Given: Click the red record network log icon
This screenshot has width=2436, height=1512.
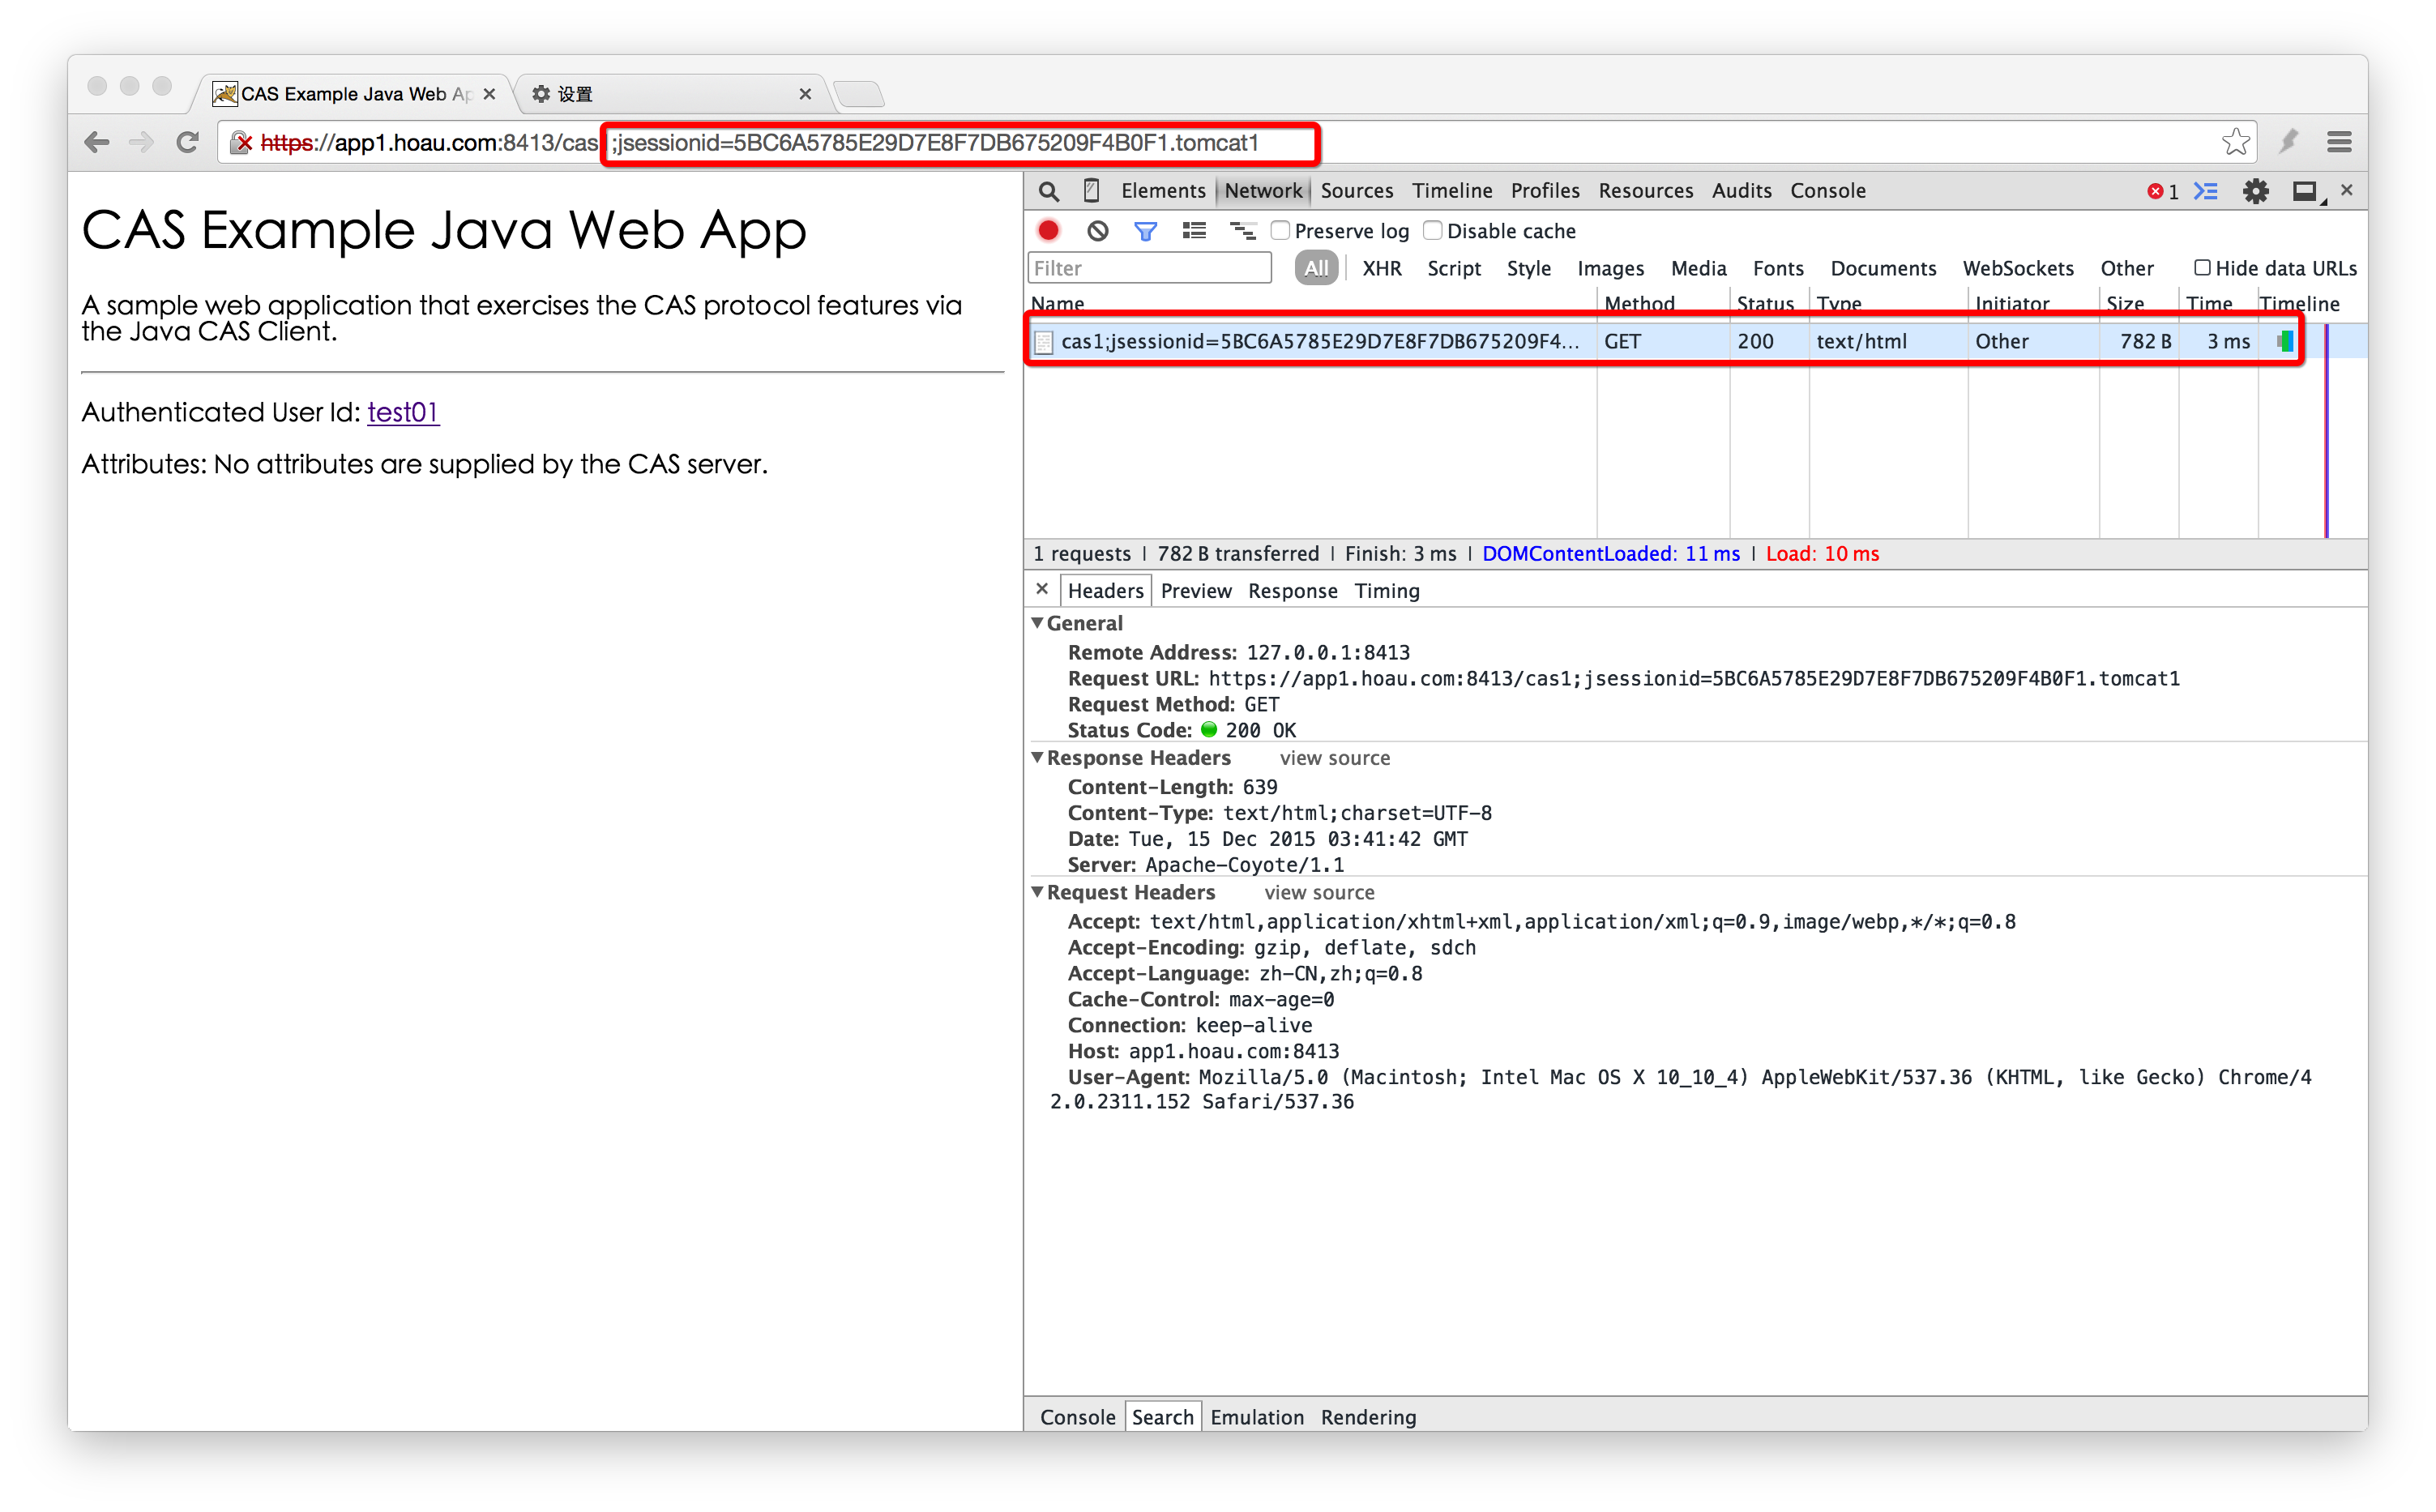Looking at the screenshot, I should (x=1048, y=231).
